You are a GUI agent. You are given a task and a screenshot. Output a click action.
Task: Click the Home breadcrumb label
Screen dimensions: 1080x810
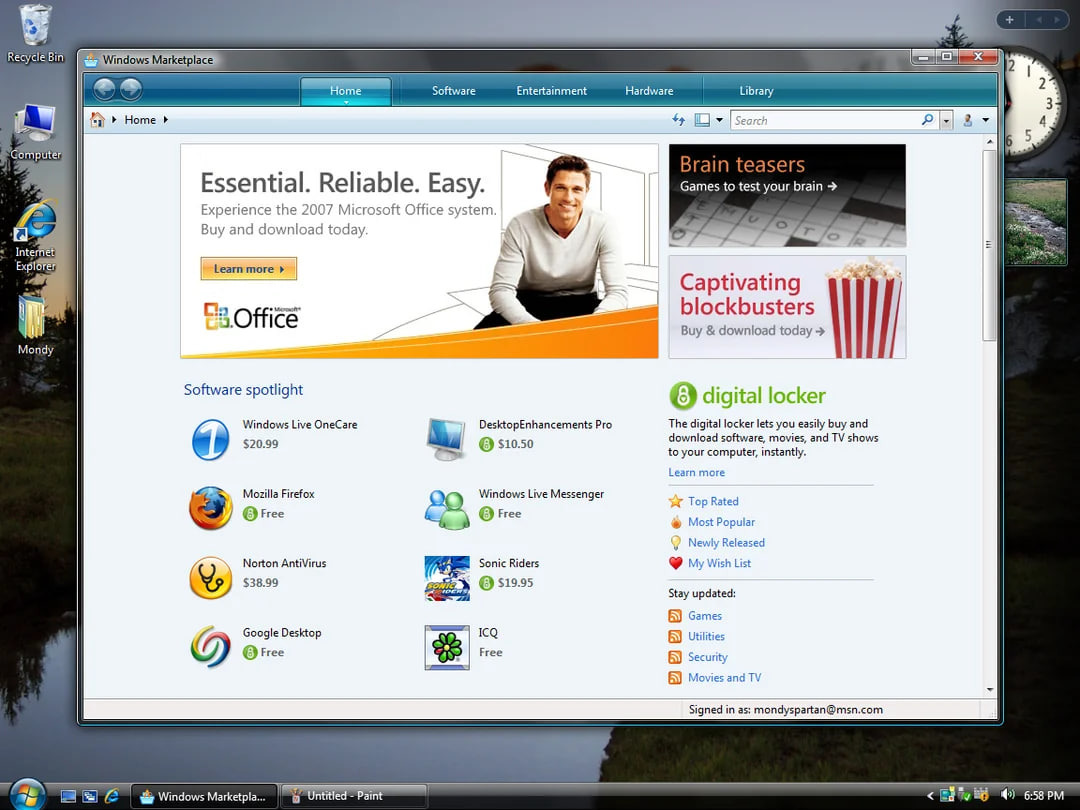[x=140, y=120]
